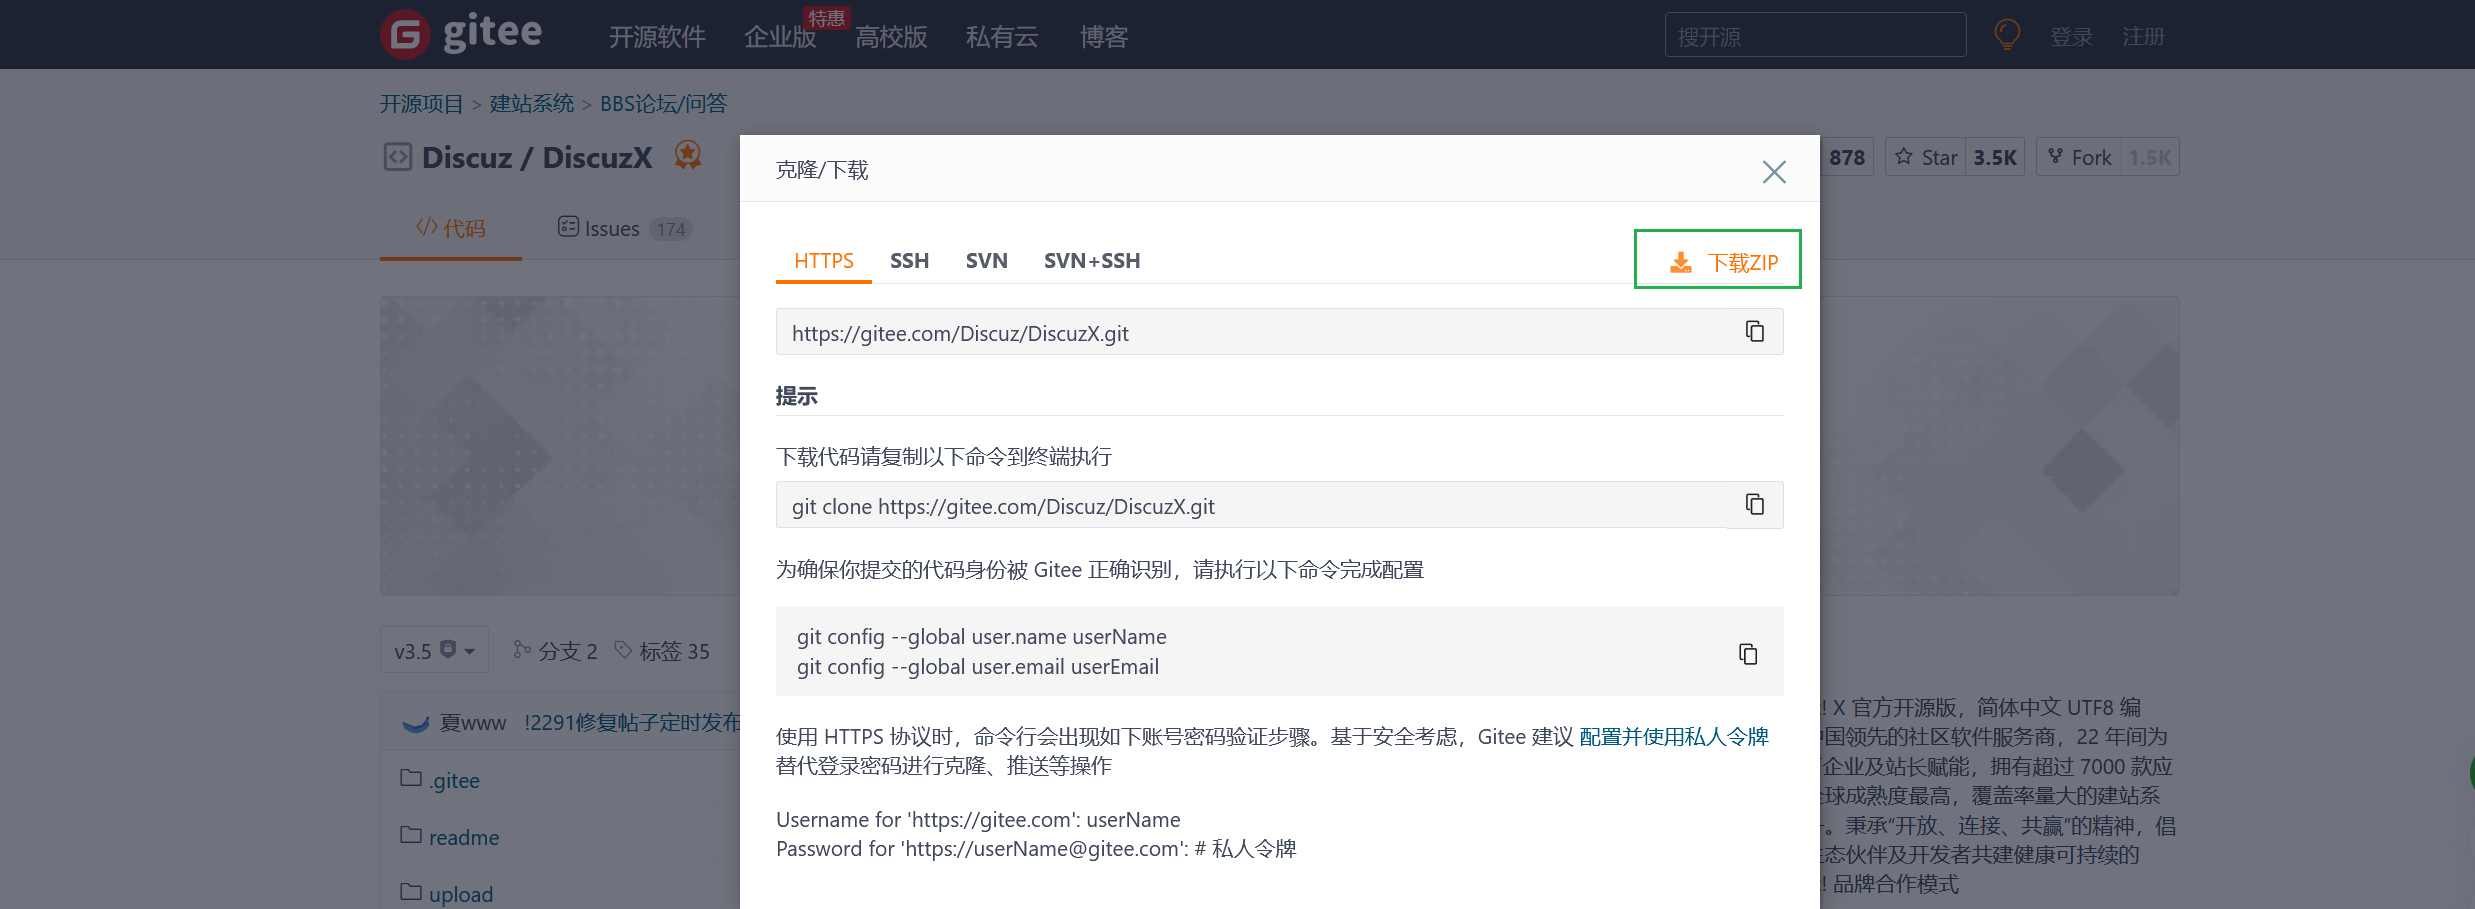Switch to the SVN tab
Viewport: 2475px width, 909px height.
986,261
